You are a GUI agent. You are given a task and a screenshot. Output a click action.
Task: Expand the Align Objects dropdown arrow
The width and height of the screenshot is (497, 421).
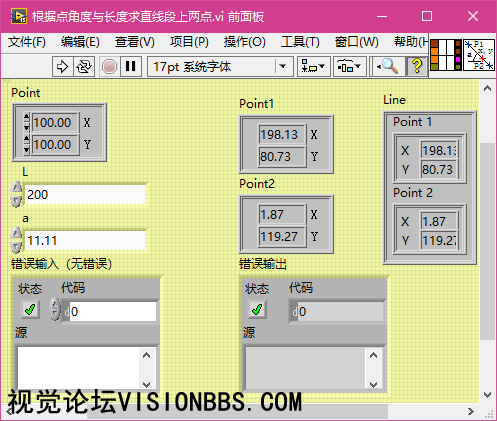tap(322, 67)
